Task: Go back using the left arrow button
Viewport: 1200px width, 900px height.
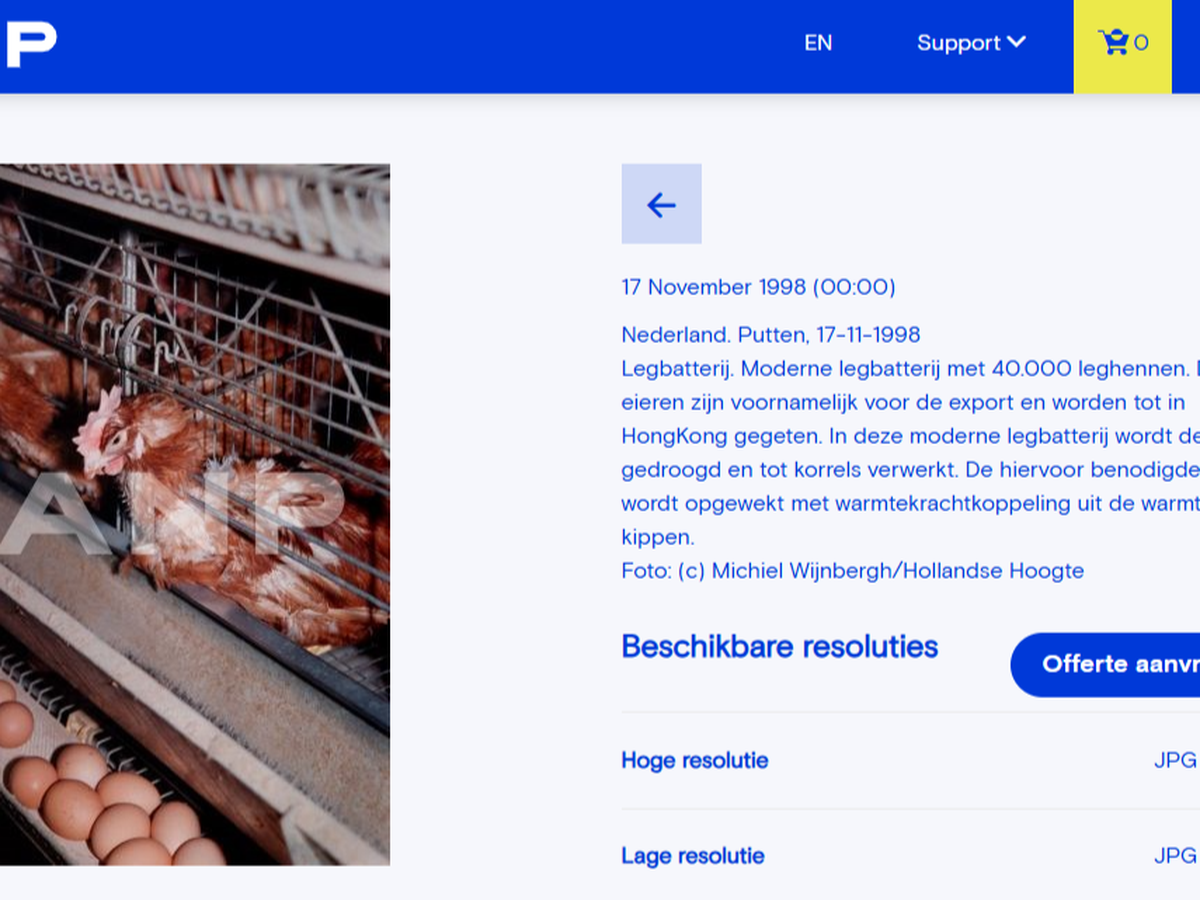Action: (661, 204)
